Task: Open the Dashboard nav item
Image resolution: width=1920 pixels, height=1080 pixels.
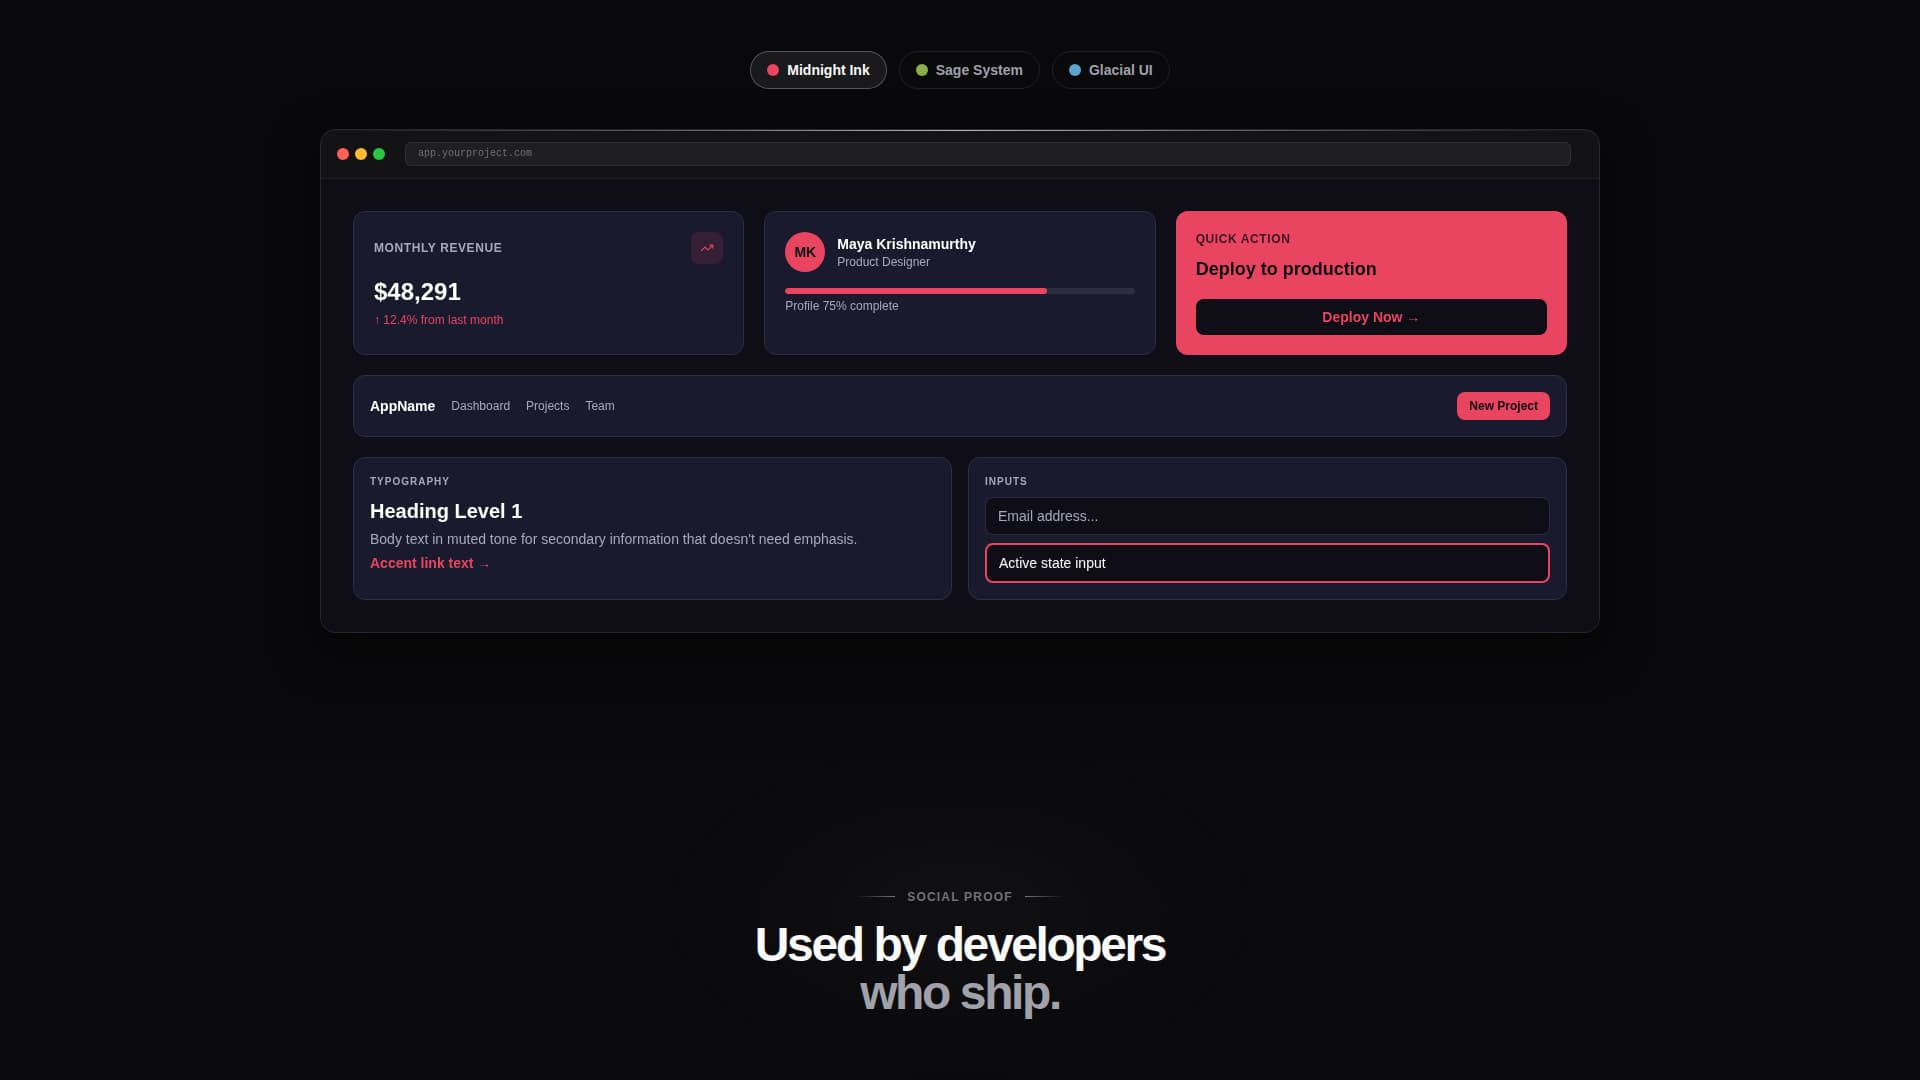Action: click(480, 406)
